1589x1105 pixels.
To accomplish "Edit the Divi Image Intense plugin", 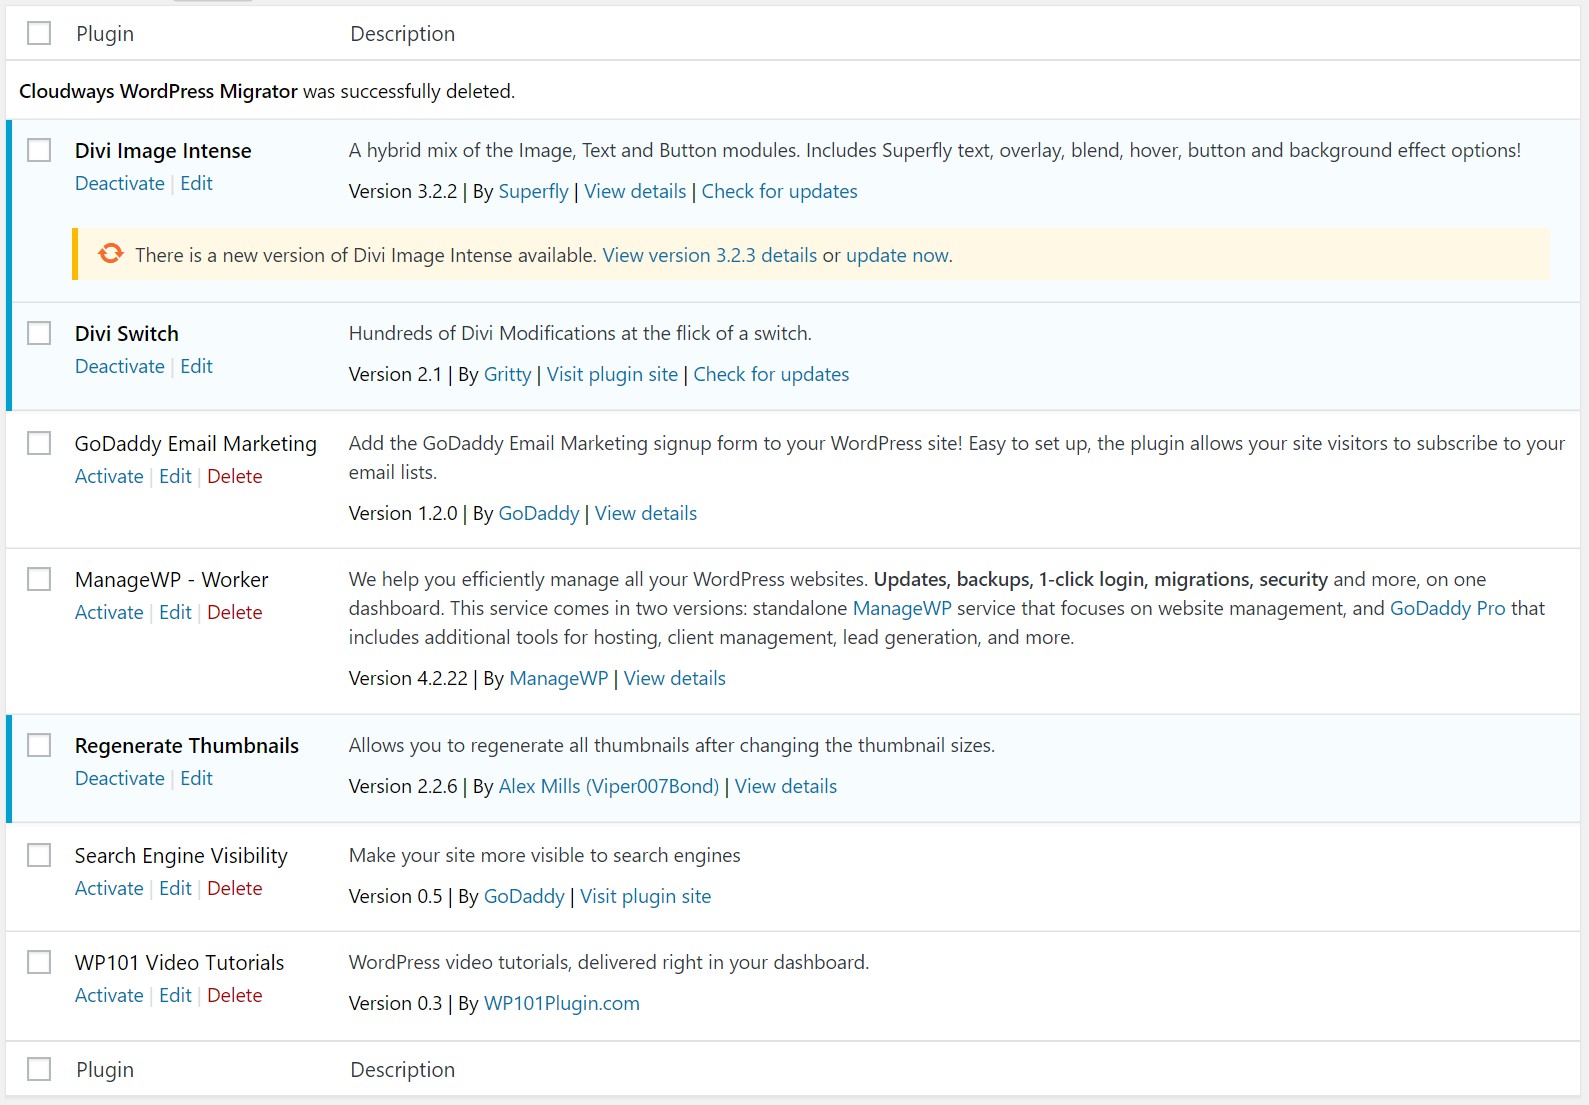I will [x=196, y=183].
